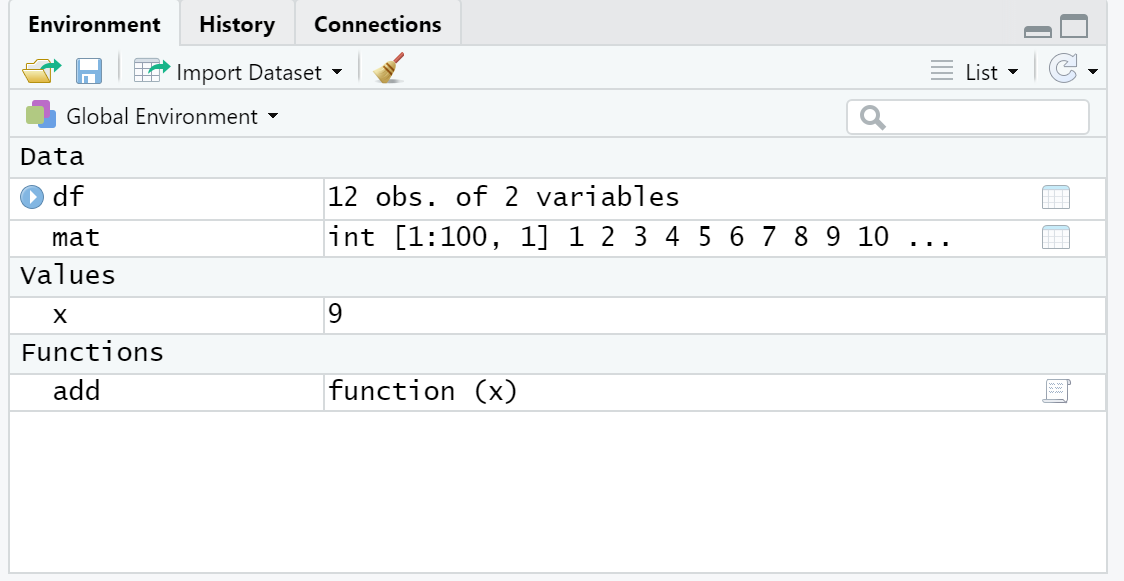Switch to the History tab
Image resolution: width=1124 pixels, height=581 pixels.
237,25
